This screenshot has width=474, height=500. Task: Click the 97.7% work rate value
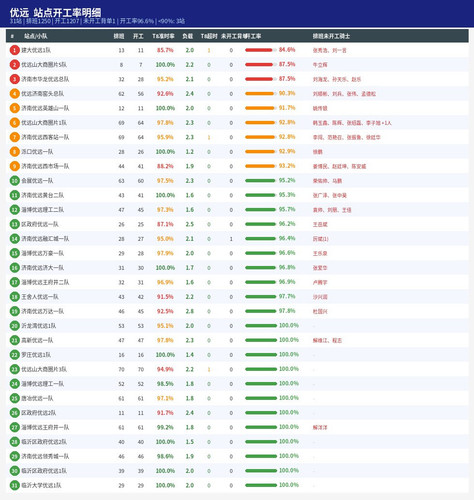coord(287,296)
